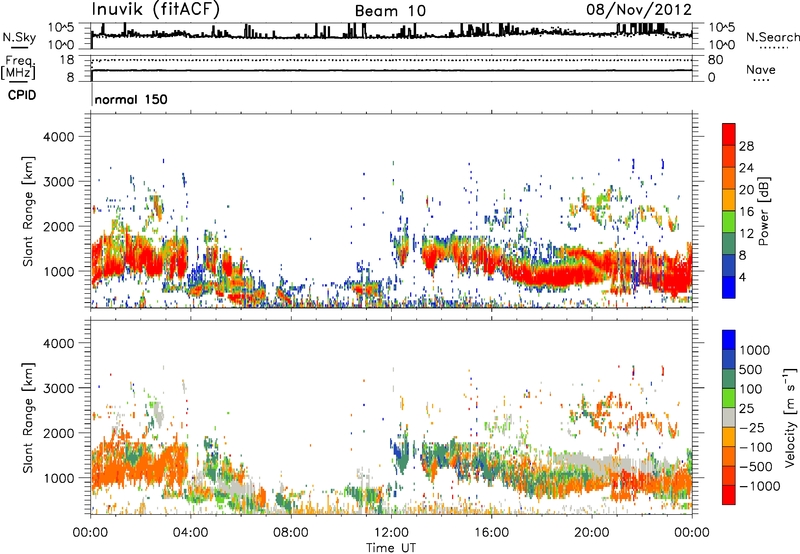
Task: Click the "N.Search" legend label
Action: tap(772, 37)
